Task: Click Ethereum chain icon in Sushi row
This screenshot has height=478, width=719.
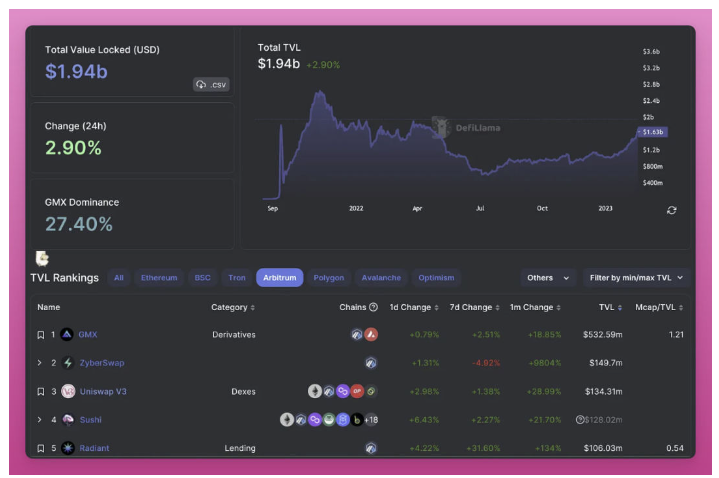Action: pos(287,420)
